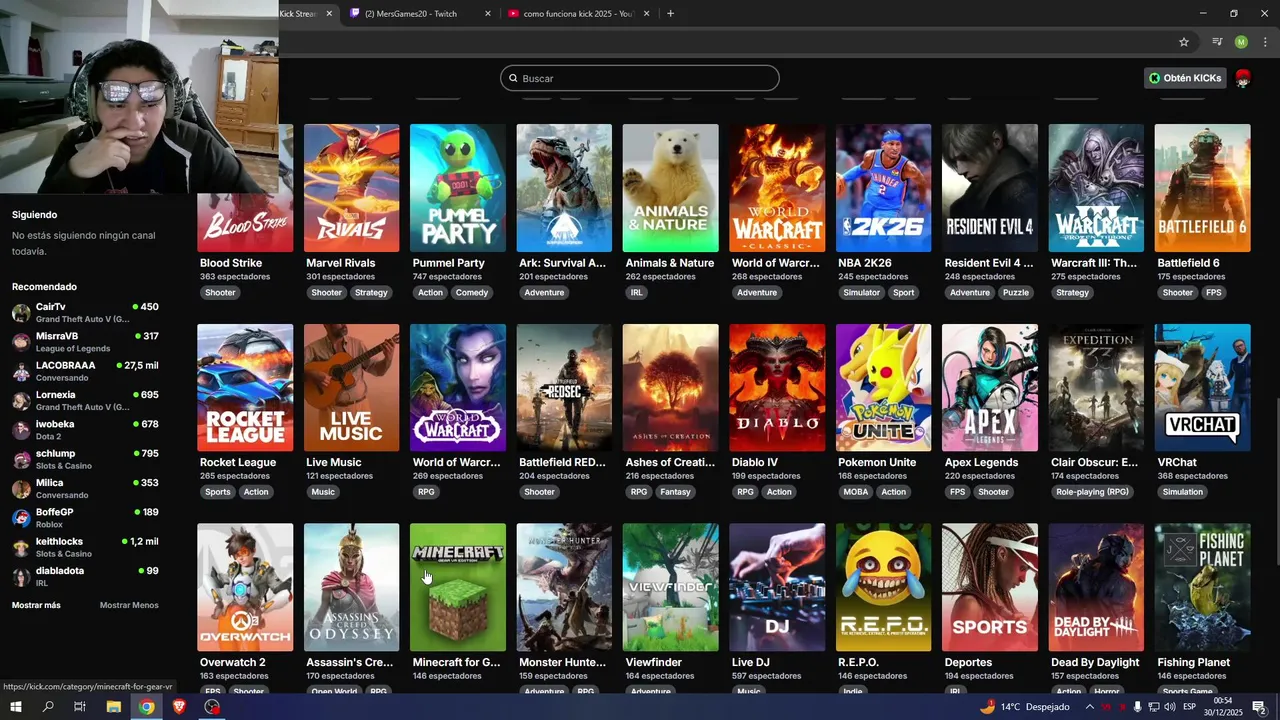Click Animals & Nature title link
This screenshot has width=1280, height=720.
670,263
